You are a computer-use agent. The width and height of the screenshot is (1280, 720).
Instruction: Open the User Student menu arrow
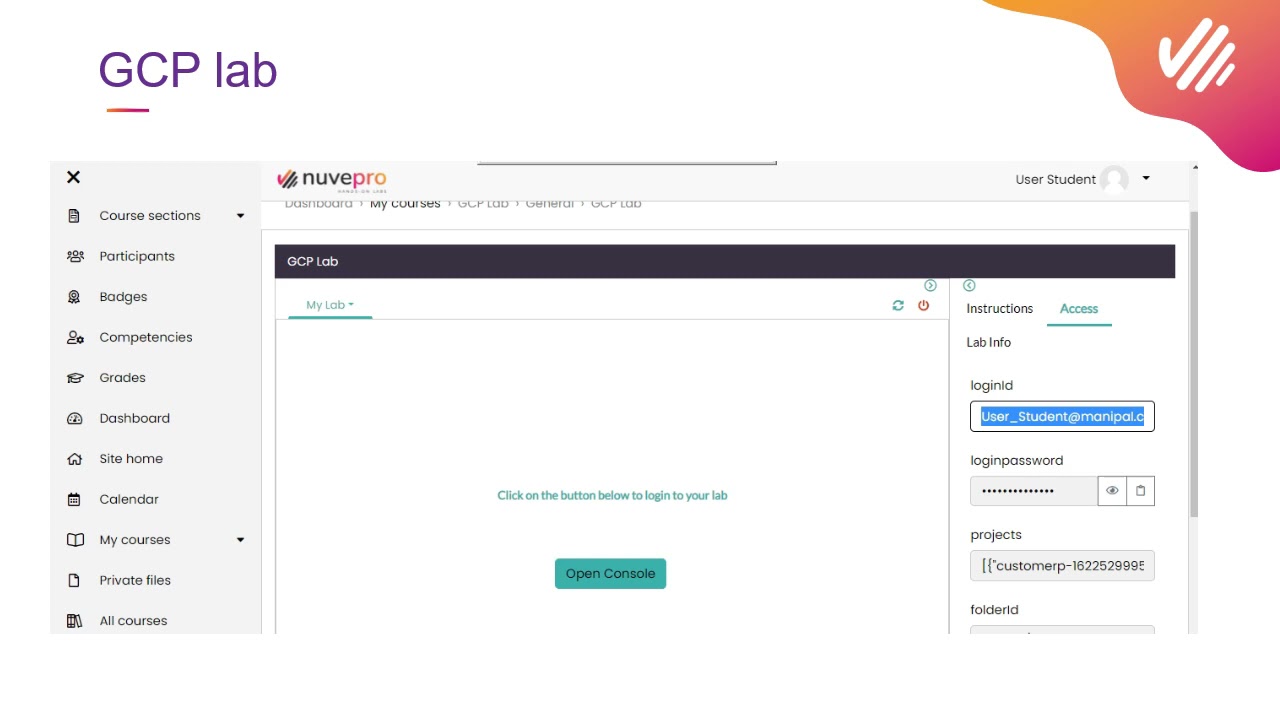click(1146, 179)
